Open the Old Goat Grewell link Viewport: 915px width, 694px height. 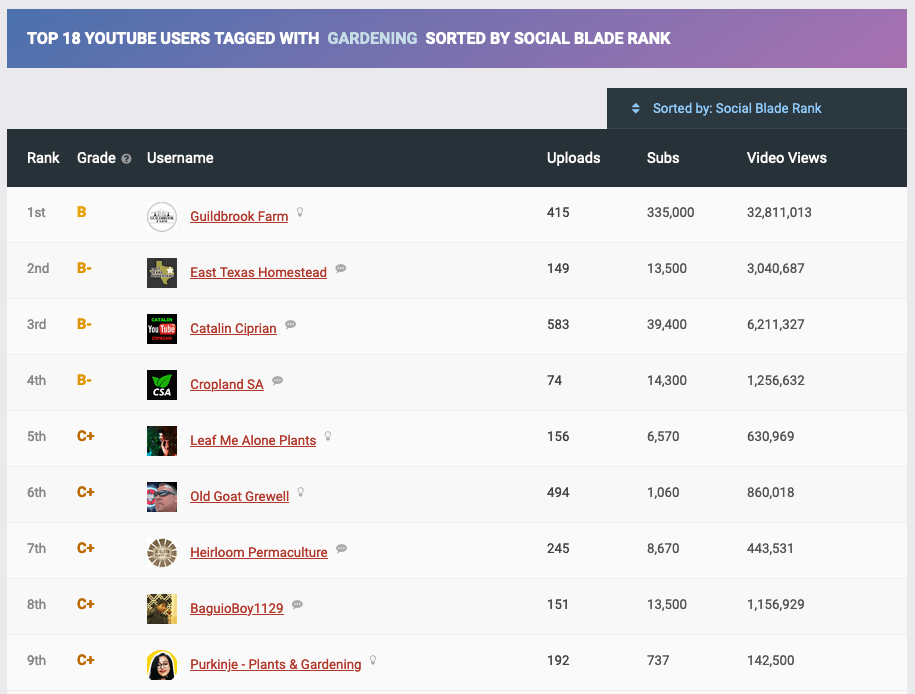(x=239, y=497)
